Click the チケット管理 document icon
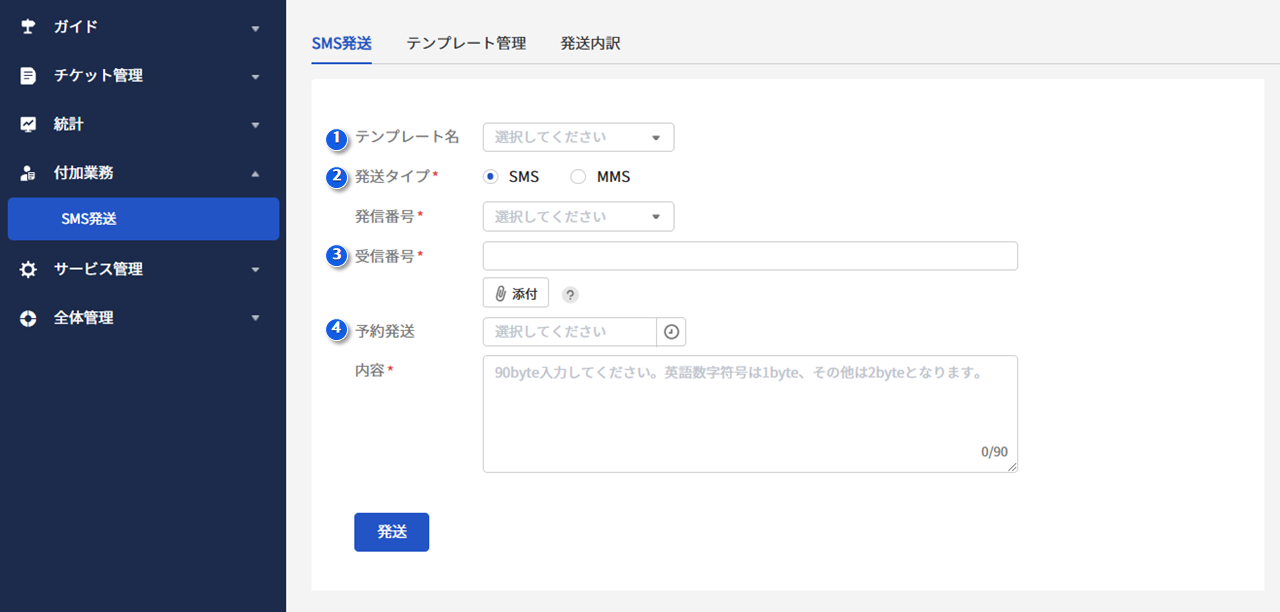This screenshot has height=612, width=1280. pyautogui.click(x=28, y=76)
